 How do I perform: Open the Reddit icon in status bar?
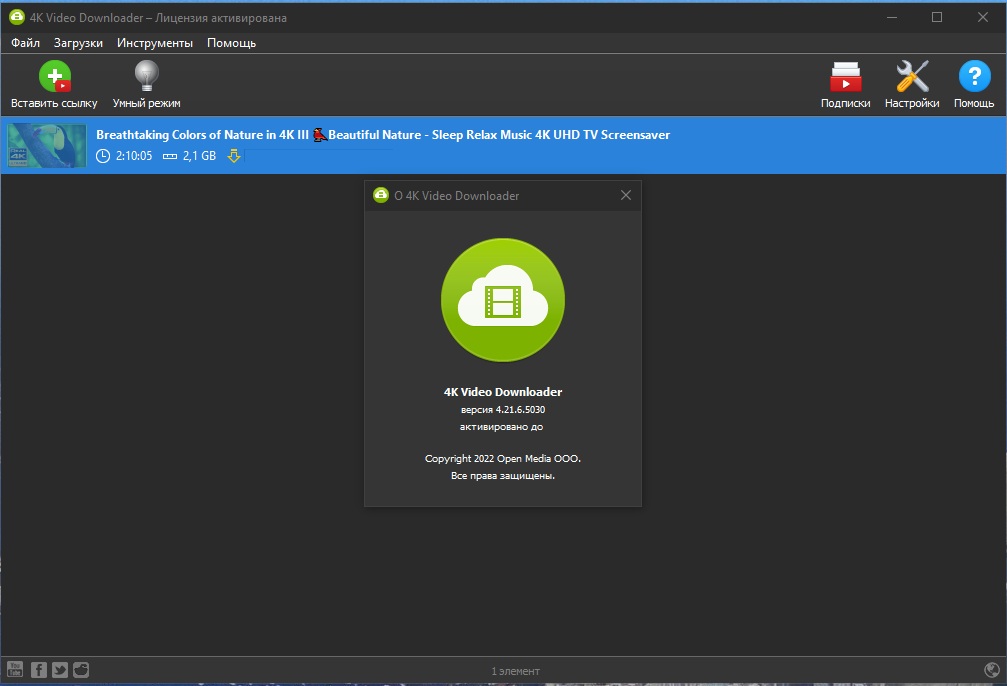pos(81,670)
